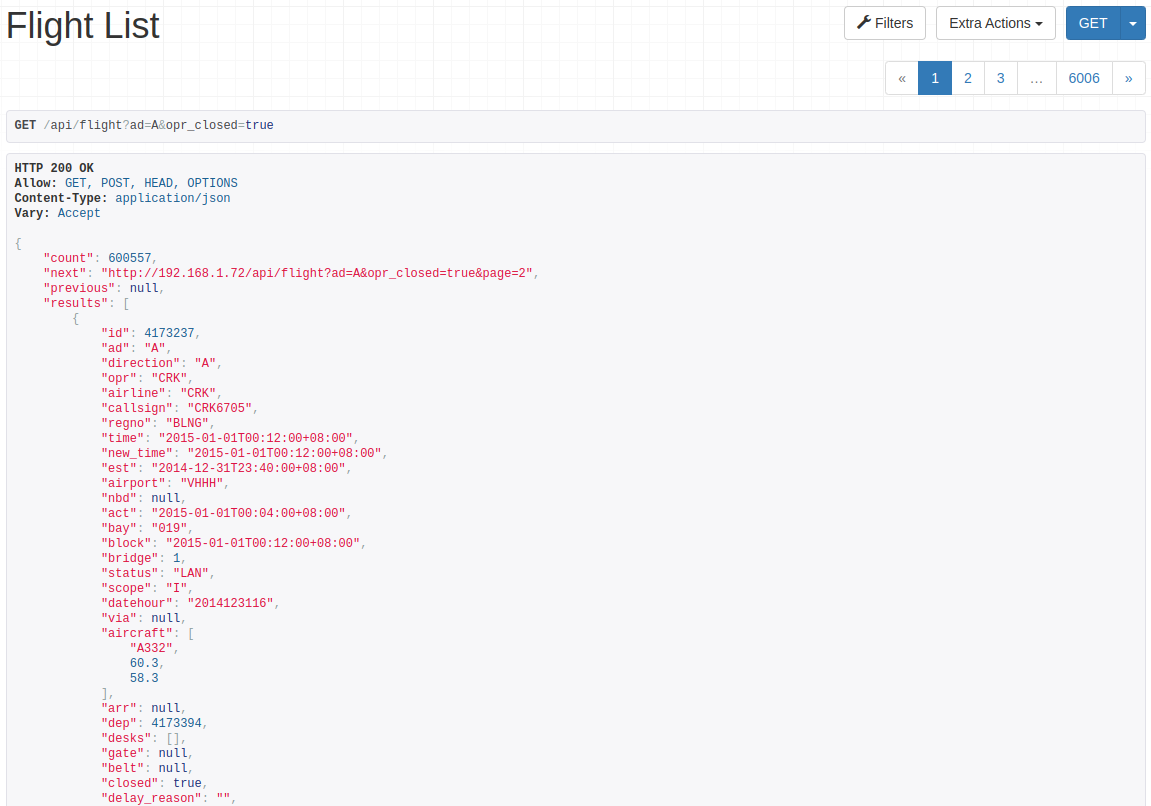Viewport: 1151px width, 806px height.
Task: Open the filter options dialog
Action: click(x=884, y=22)
